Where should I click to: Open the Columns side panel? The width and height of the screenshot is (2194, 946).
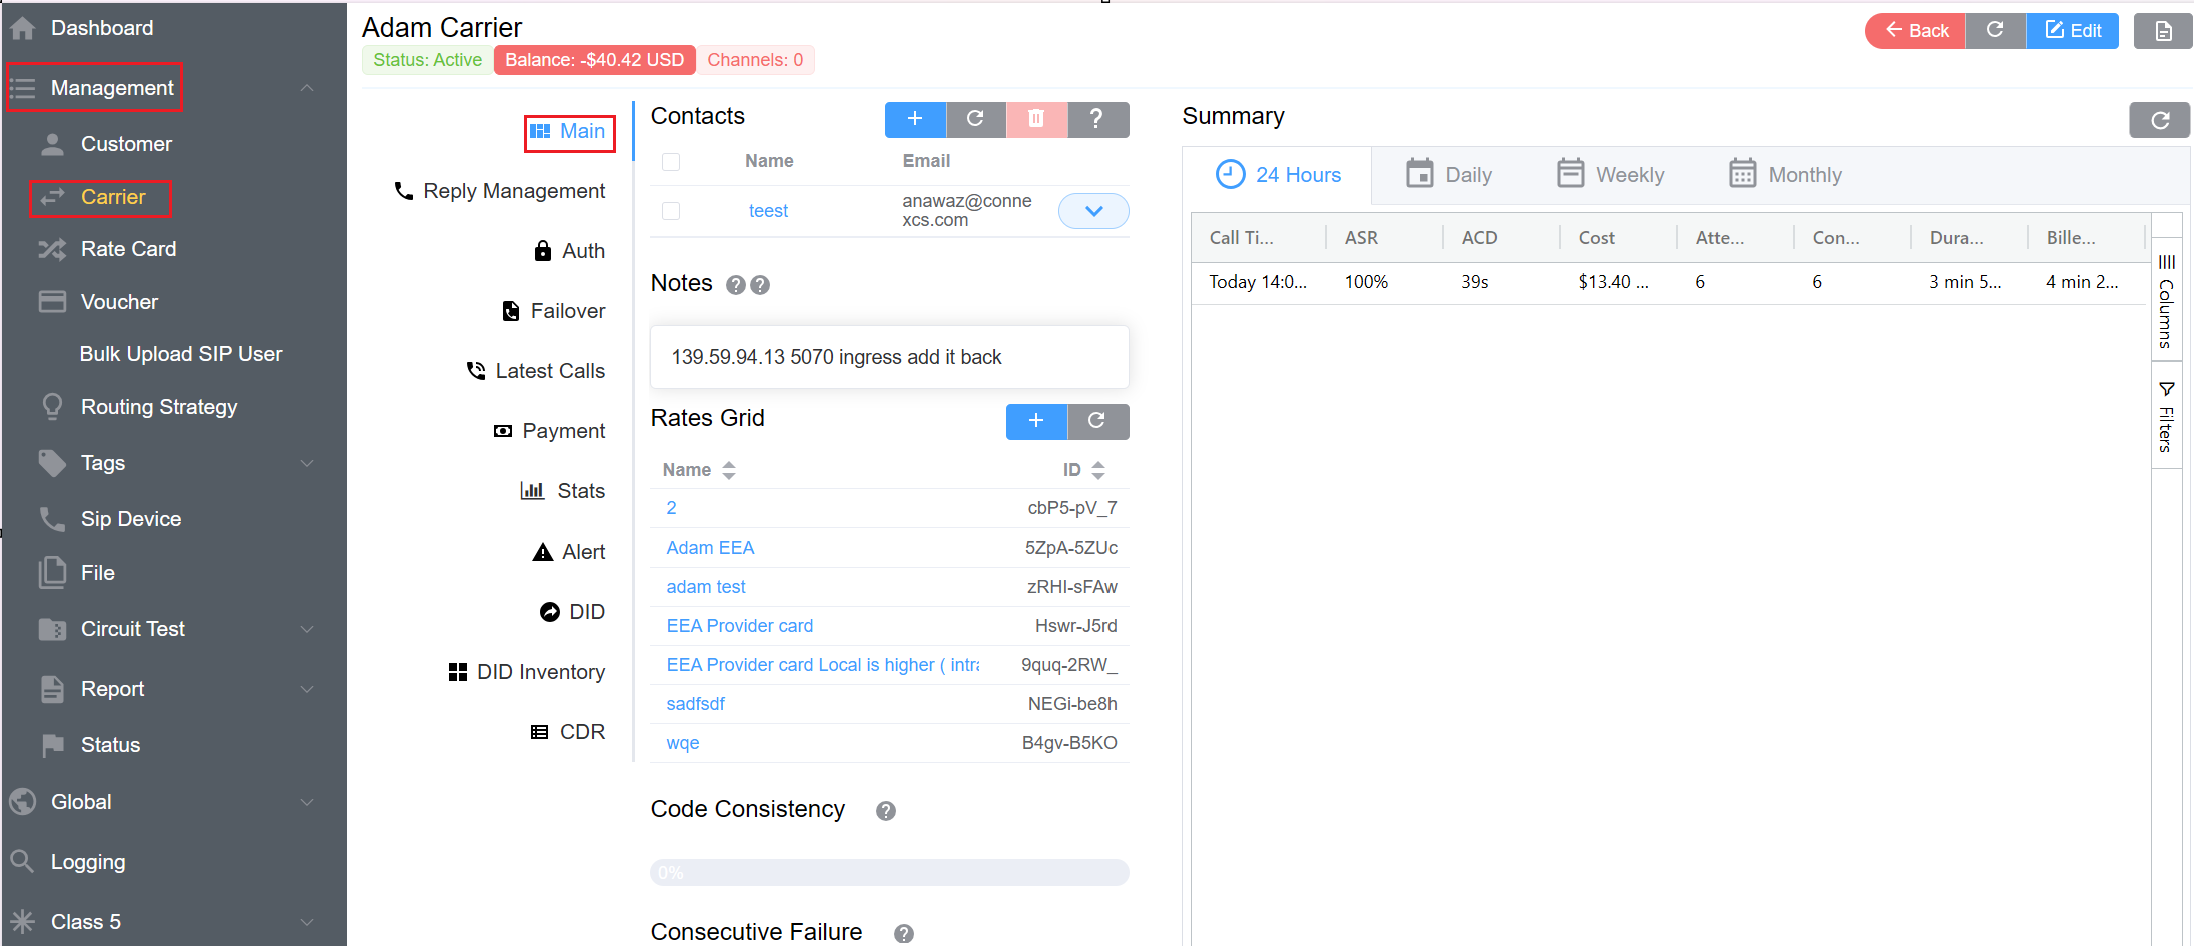point(2166,302)
